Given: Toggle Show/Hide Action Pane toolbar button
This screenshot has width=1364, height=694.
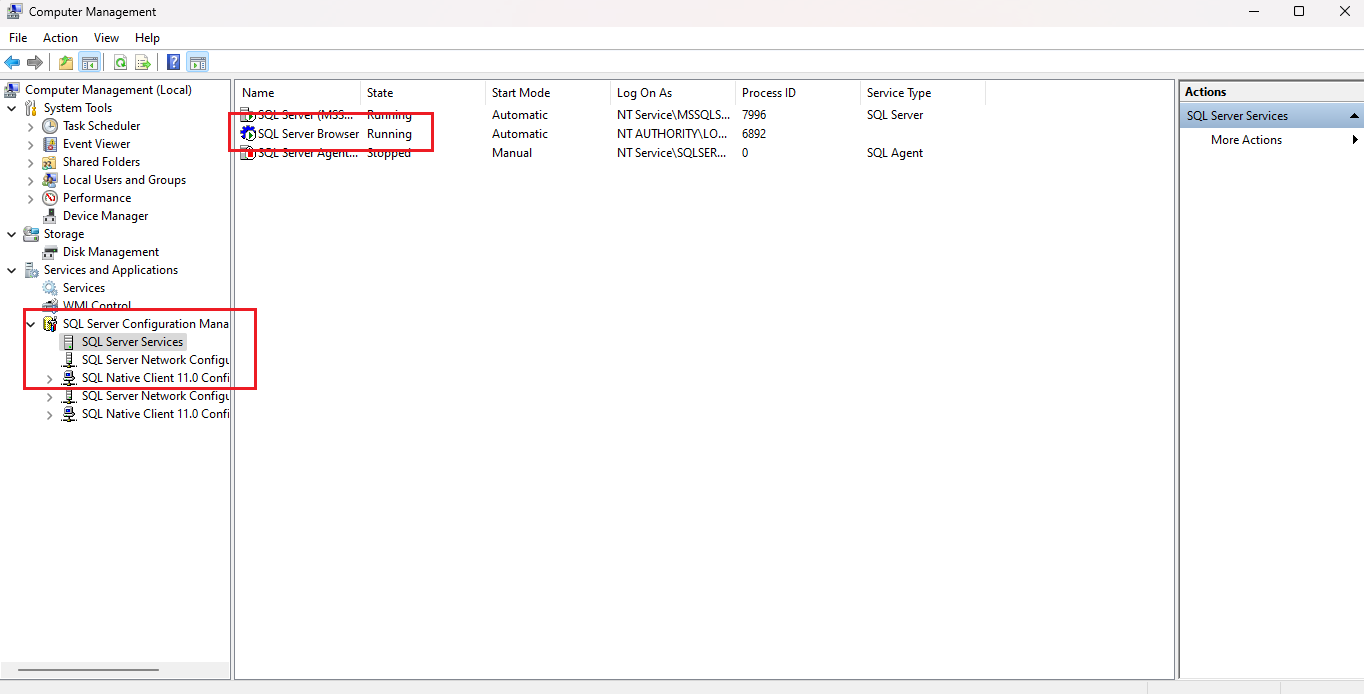Looking at the screenshot, I should coord(198,62).
